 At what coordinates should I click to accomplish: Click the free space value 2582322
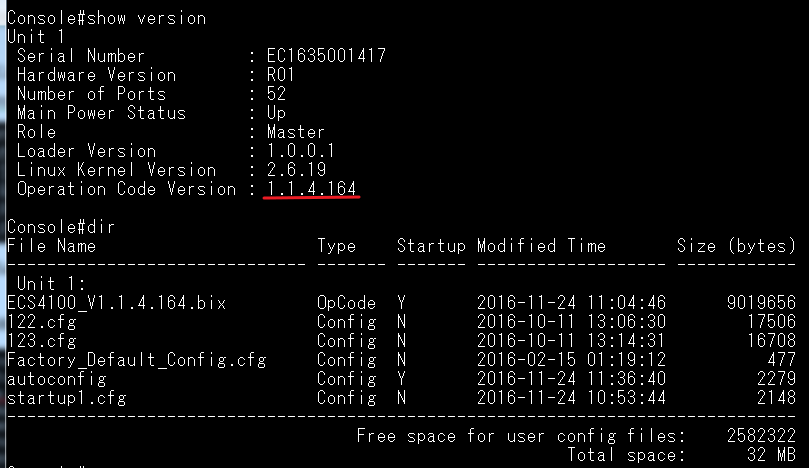pyautogui.click(x=761, y=436)
